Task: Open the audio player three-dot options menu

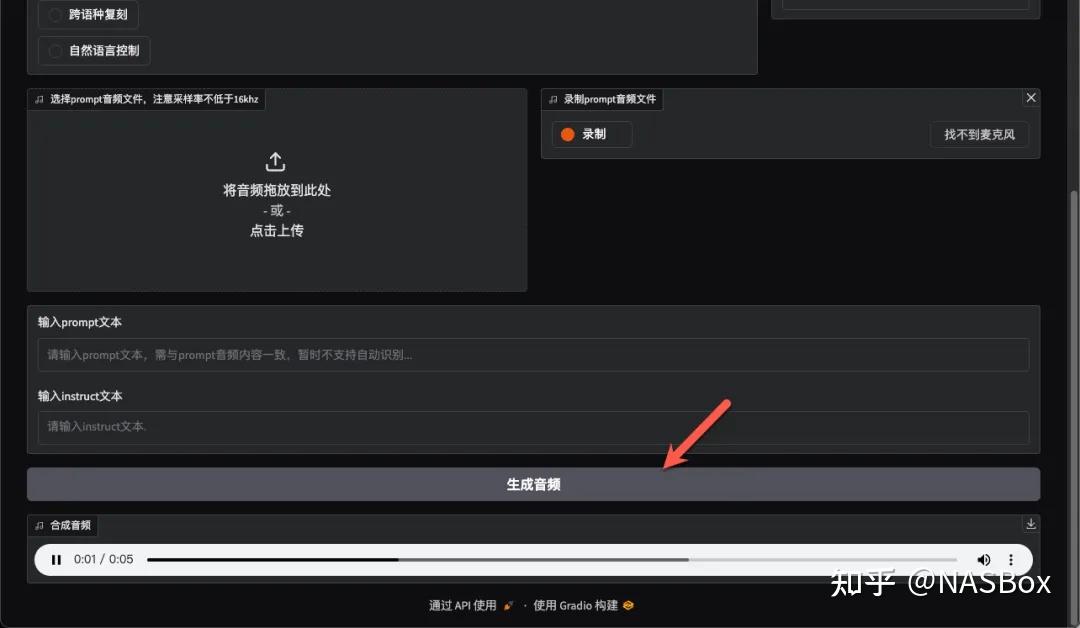Action: click(x=1011, y=560)
